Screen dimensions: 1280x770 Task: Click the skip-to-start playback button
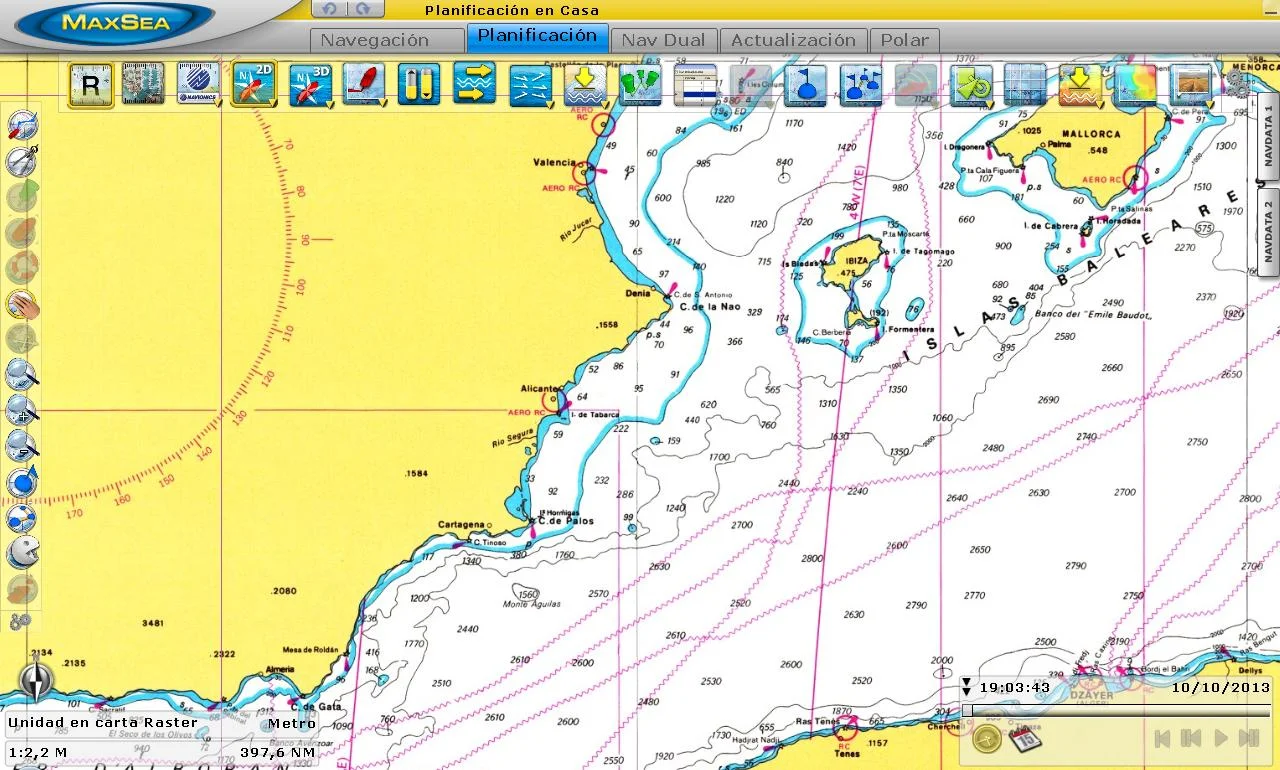(x=1162, y=738)
